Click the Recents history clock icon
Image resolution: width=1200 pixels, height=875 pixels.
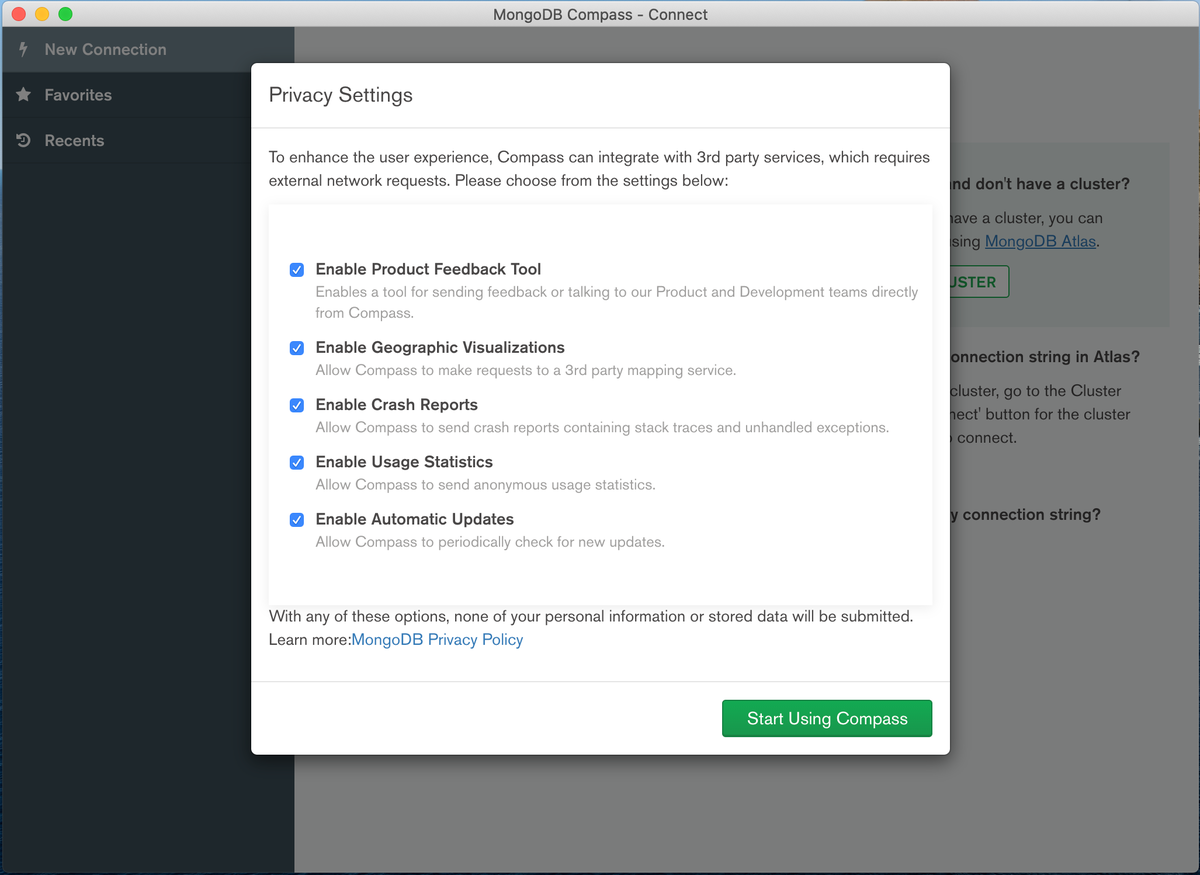coord(24,140)
